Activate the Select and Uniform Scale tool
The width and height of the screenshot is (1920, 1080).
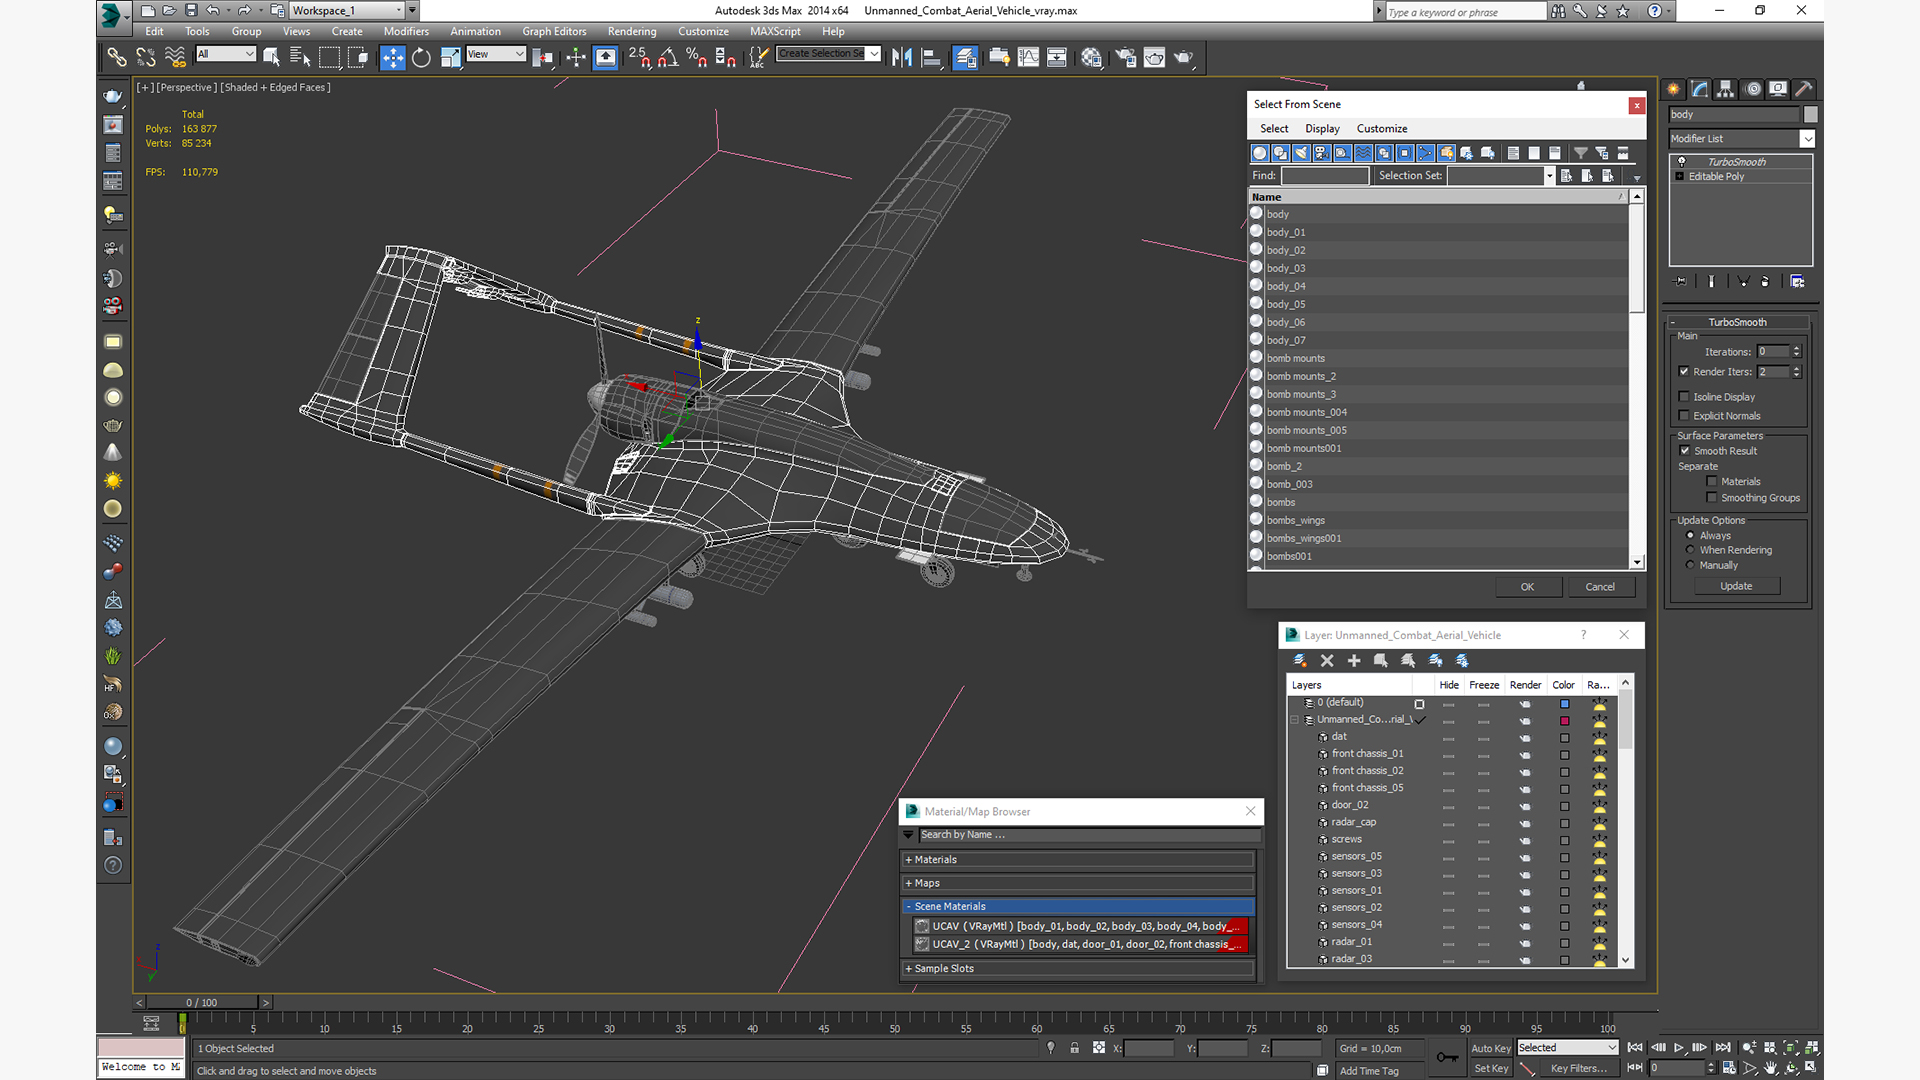(x=451, y=58)
